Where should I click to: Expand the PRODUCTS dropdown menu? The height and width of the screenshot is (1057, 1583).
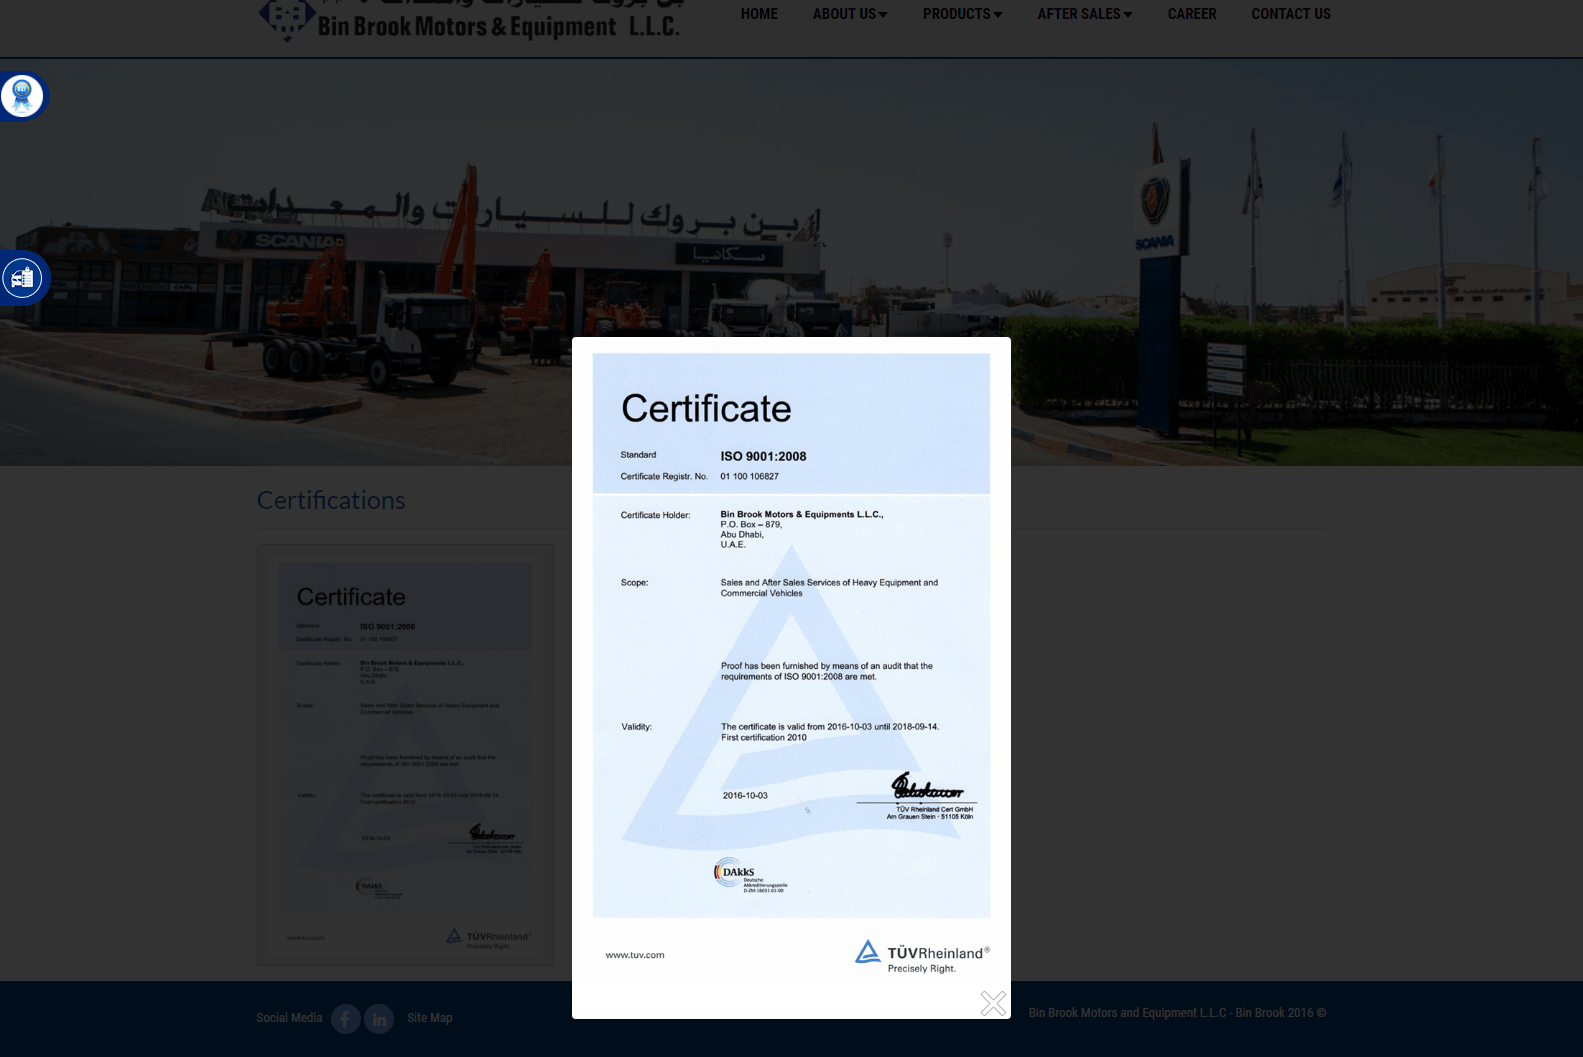click(961, 14)
